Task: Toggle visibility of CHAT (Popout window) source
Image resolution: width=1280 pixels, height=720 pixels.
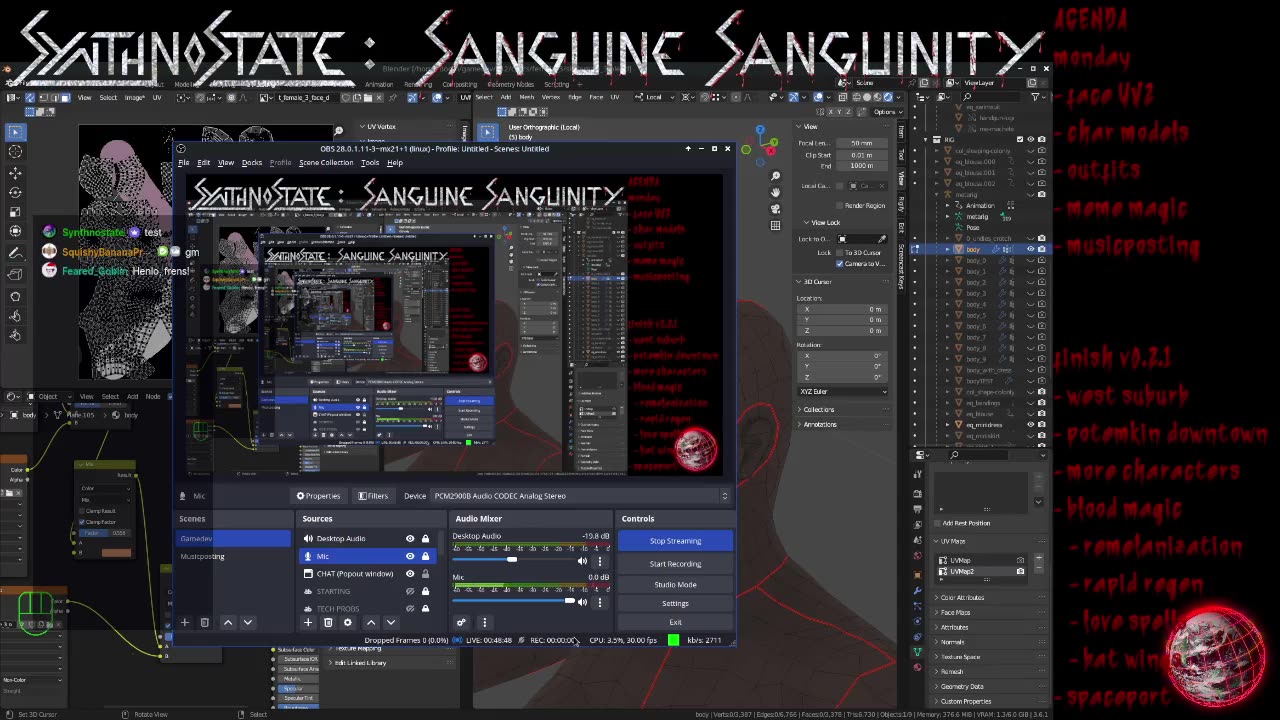Action: click(410, 574)
